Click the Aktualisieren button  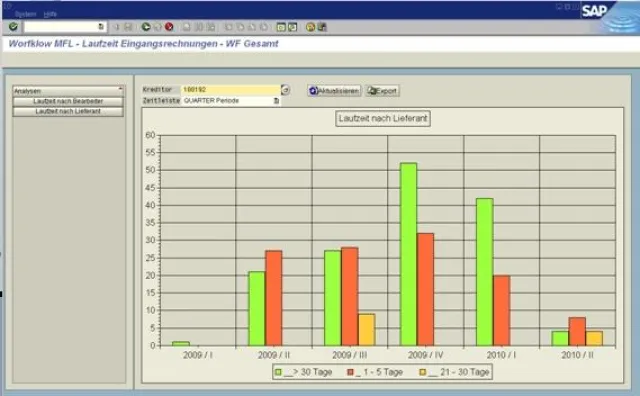tap(334, 91)
